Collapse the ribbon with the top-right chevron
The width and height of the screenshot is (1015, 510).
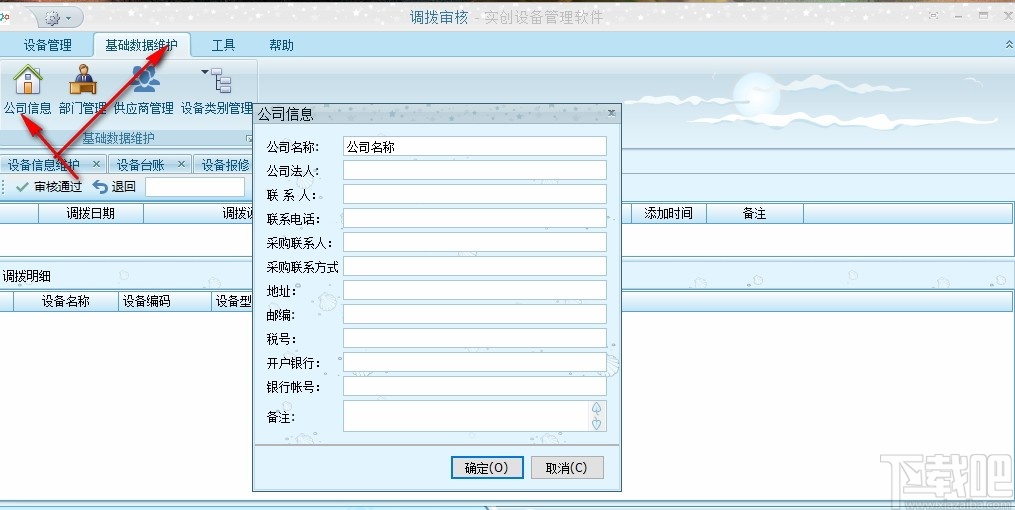(x=1009, y=45)
